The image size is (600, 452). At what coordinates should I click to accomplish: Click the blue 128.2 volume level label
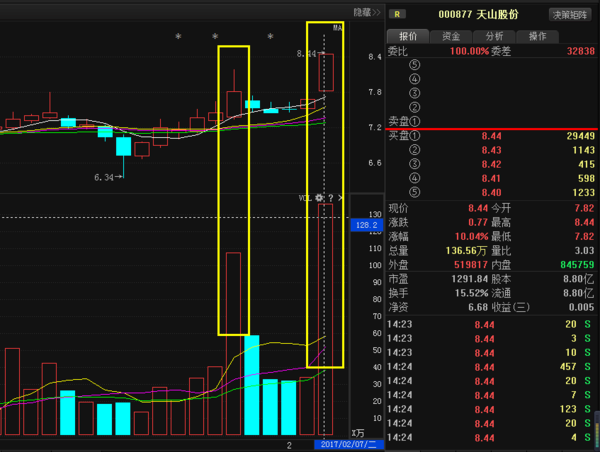(367, 225)
